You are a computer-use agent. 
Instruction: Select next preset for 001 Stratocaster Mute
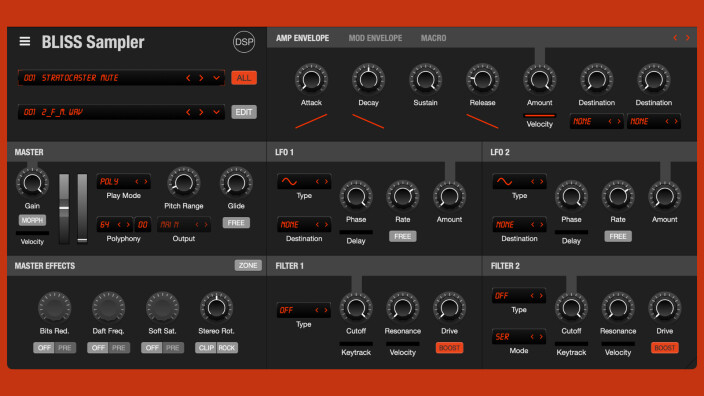pos(201,78)
